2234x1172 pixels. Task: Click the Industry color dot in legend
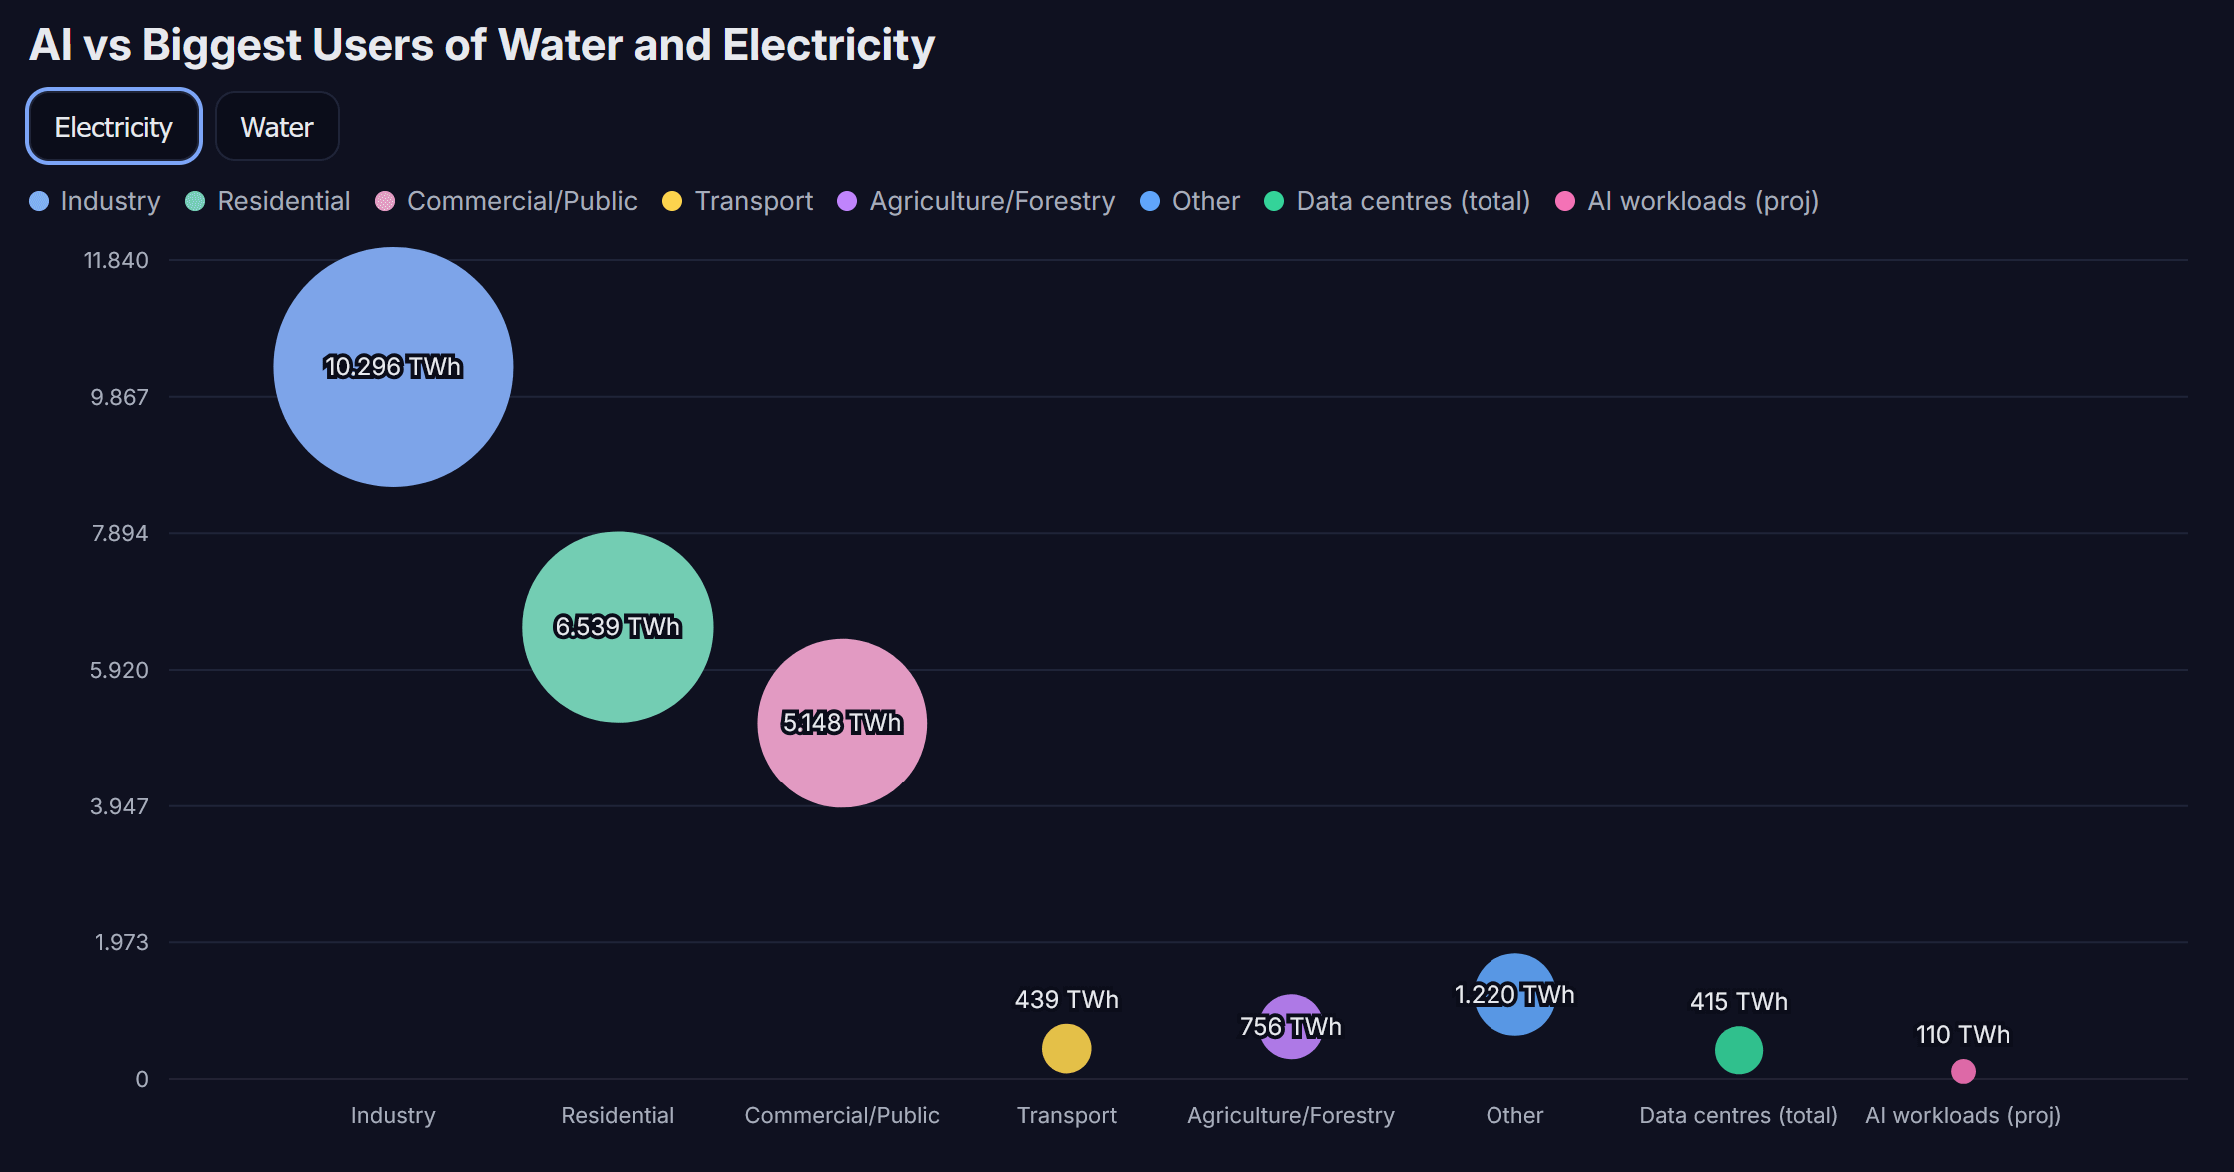39,201
